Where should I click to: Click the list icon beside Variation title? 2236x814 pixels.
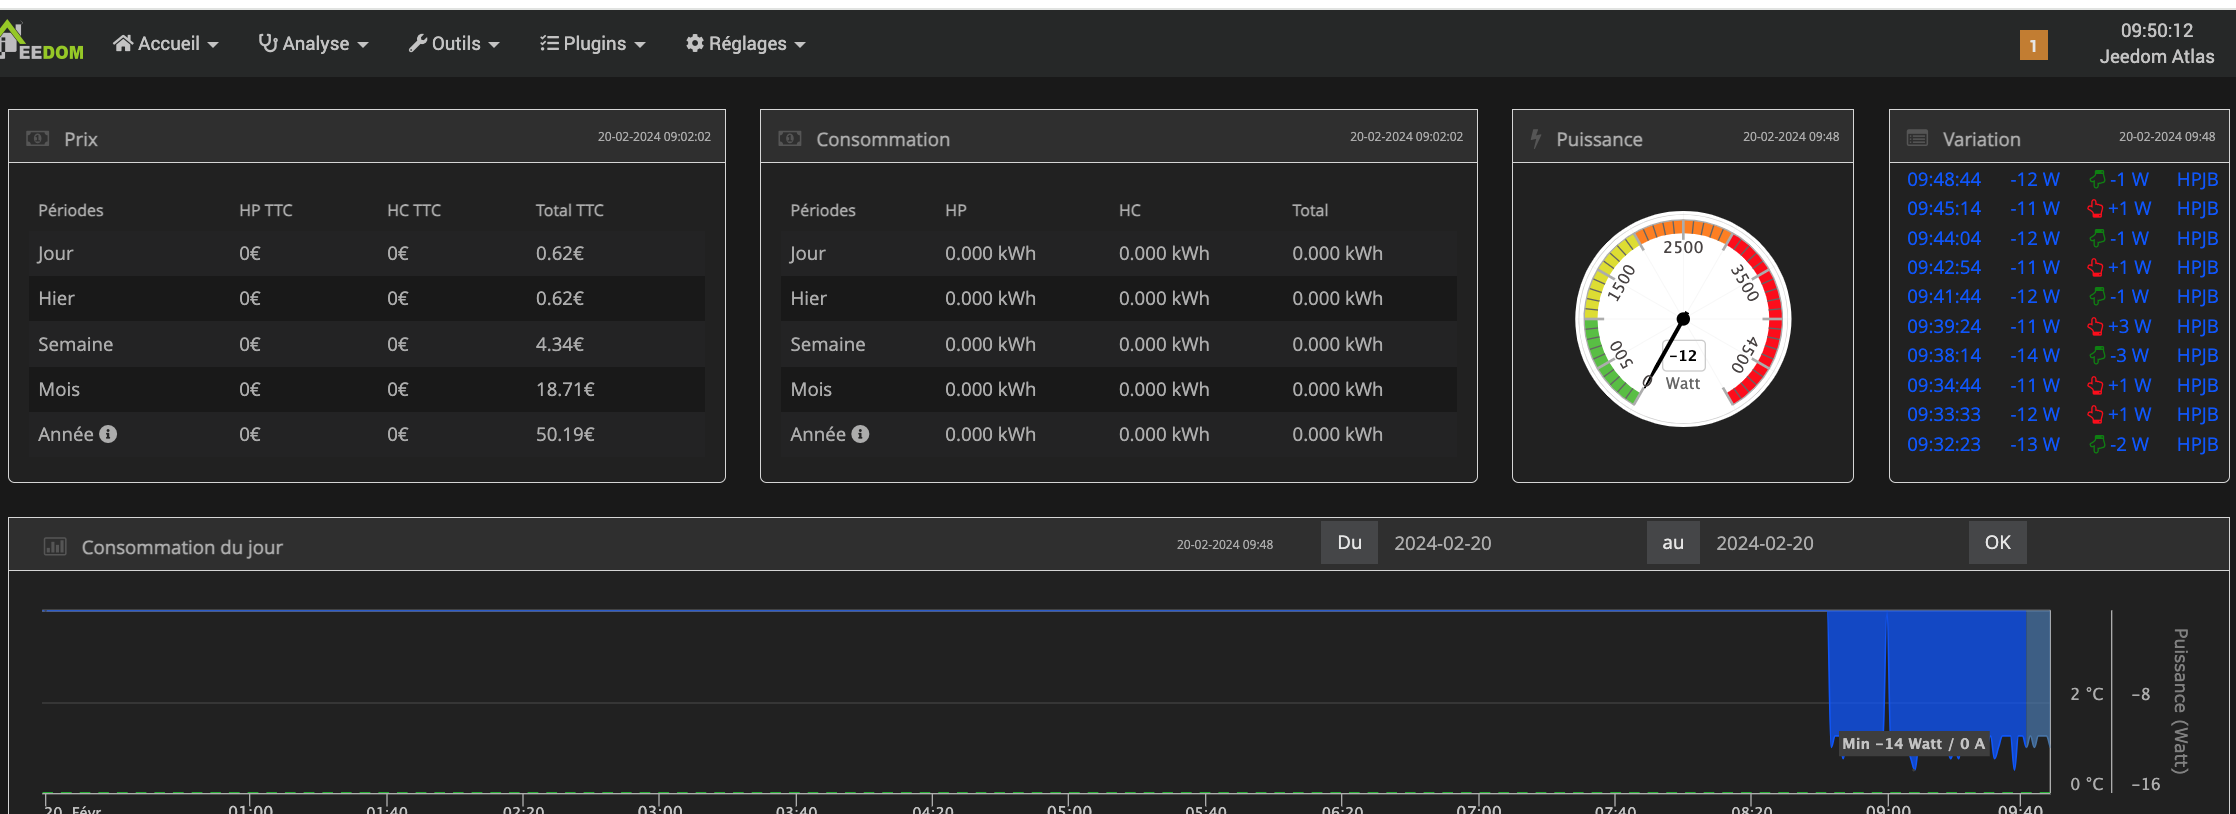(x=1917, y=138)
